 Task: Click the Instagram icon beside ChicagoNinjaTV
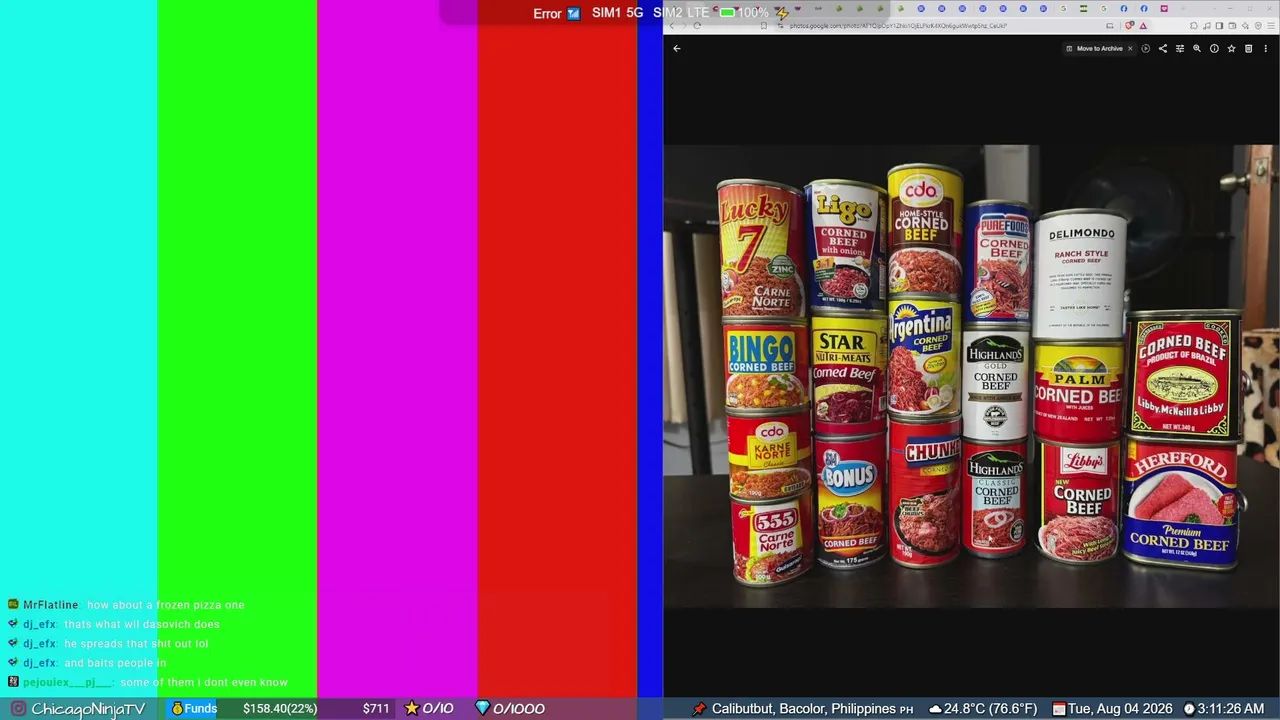pyautogui.click(x=18, y=709)
